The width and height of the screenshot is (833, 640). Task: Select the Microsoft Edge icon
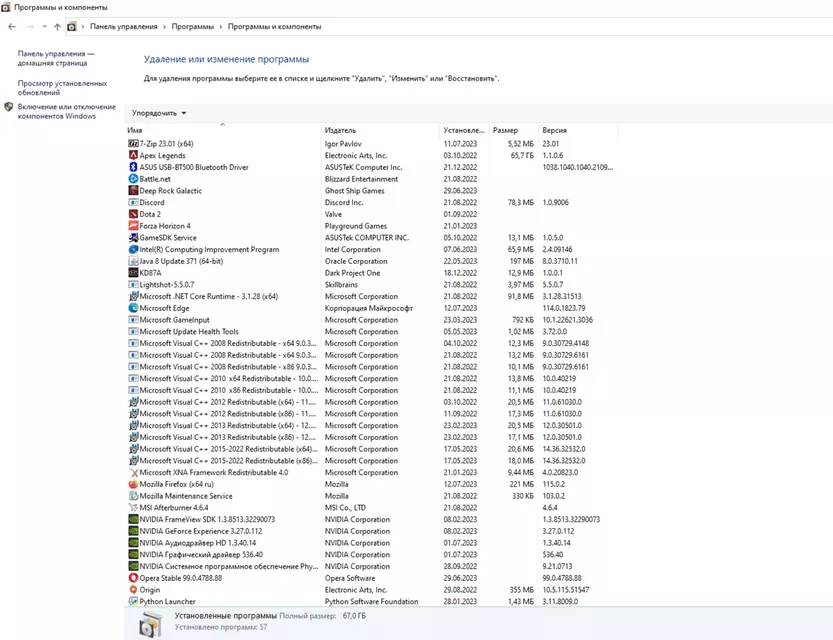coord(133,308)
